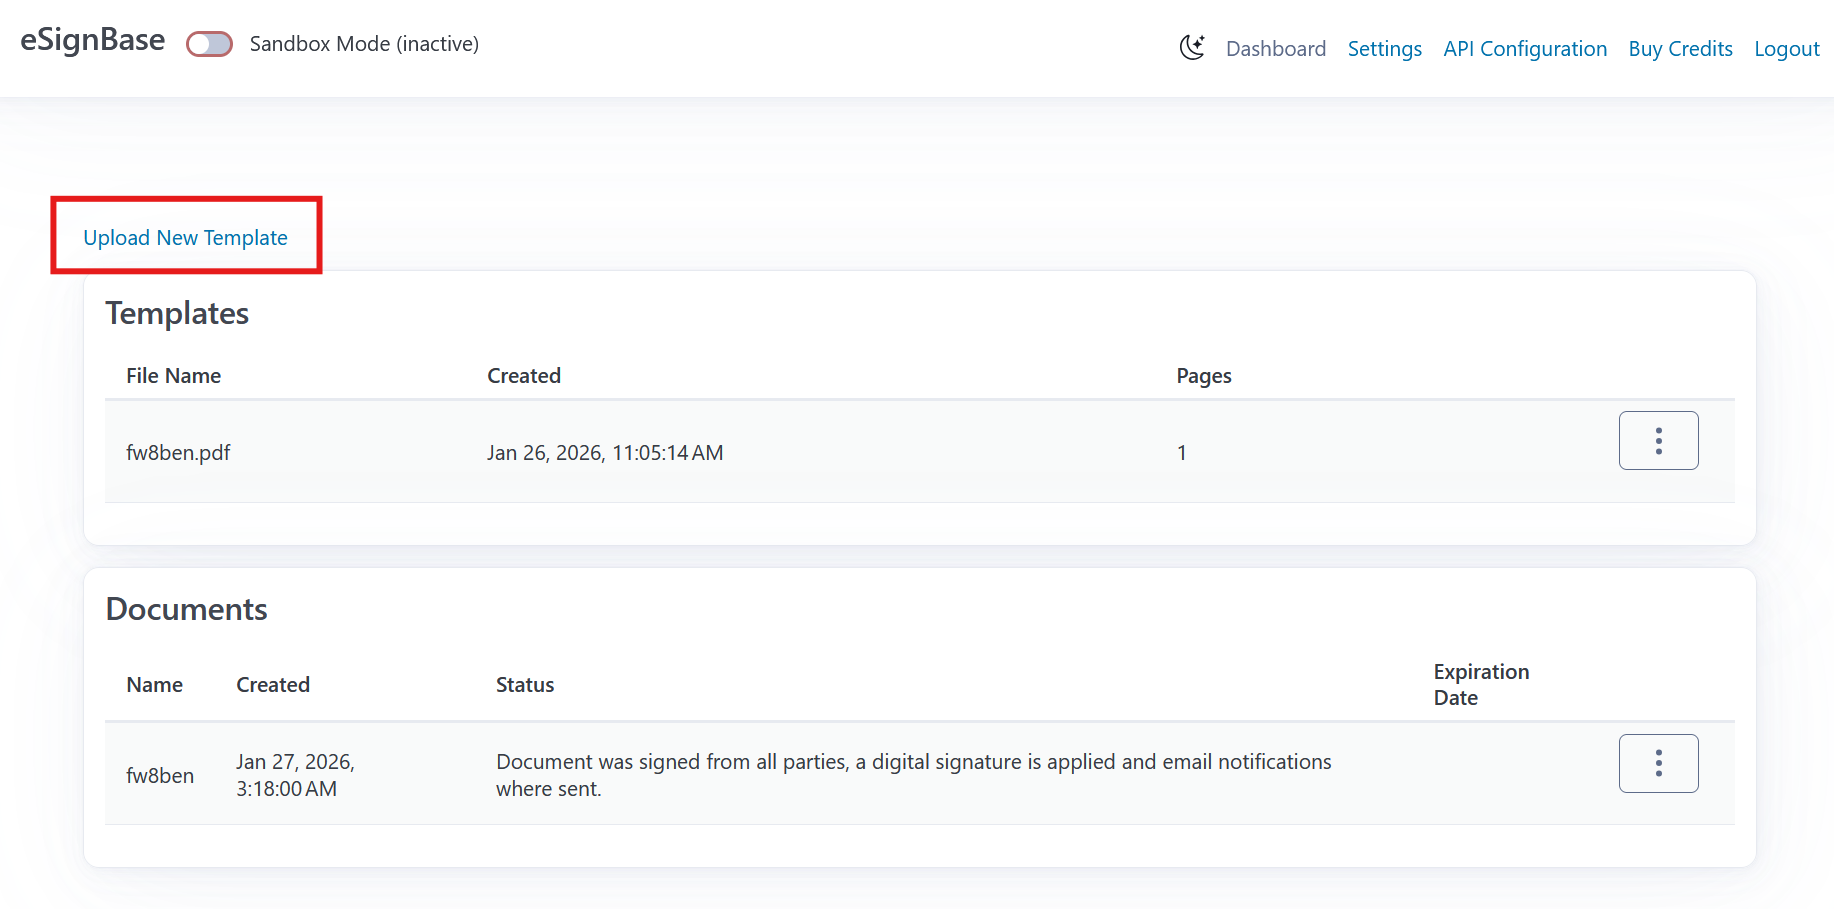Open the Dashboard page
Screen dimensions: 1834x909
(1275, 48)
